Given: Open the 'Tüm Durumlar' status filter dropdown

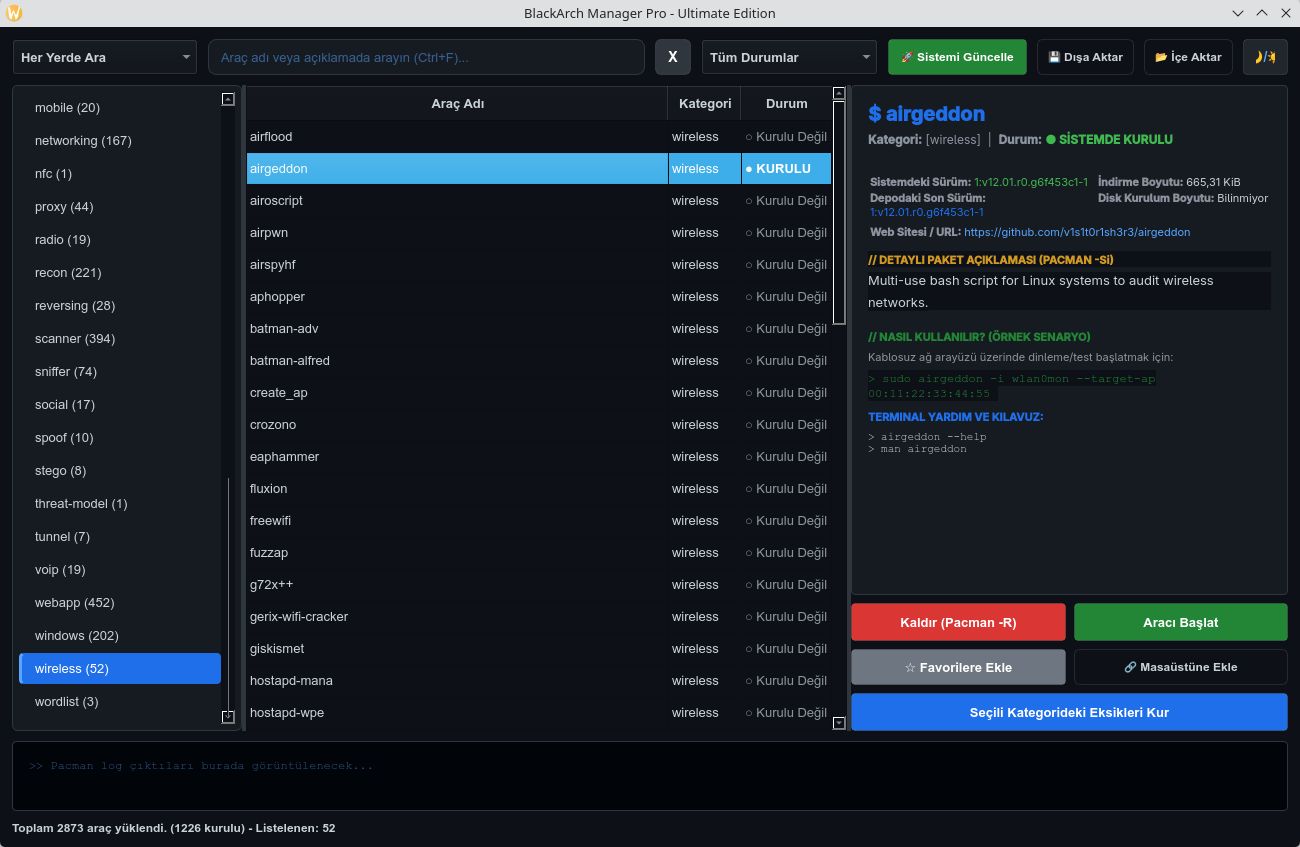Looking at the screenshot, I should pos(789,57).
